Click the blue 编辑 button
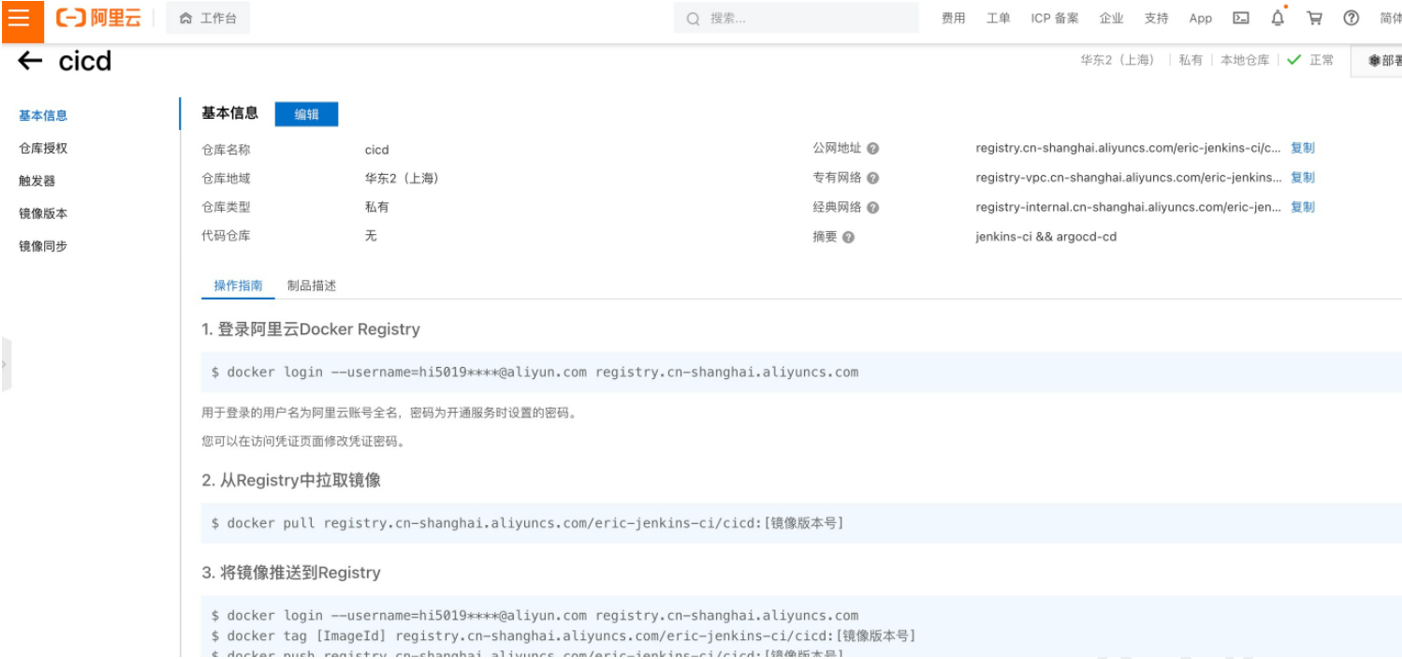Image resolution: width=1402 pixels, height=659 pixels. coord(306,114)
